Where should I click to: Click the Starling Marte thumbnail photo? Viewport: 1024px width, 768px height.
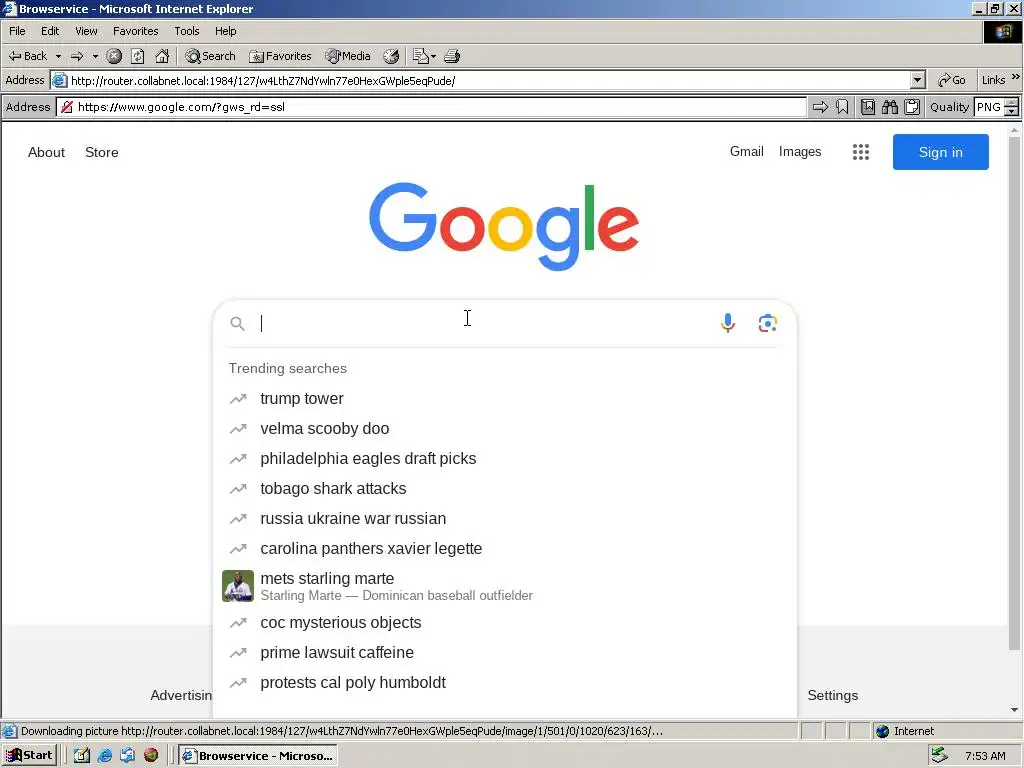(238, 586)
